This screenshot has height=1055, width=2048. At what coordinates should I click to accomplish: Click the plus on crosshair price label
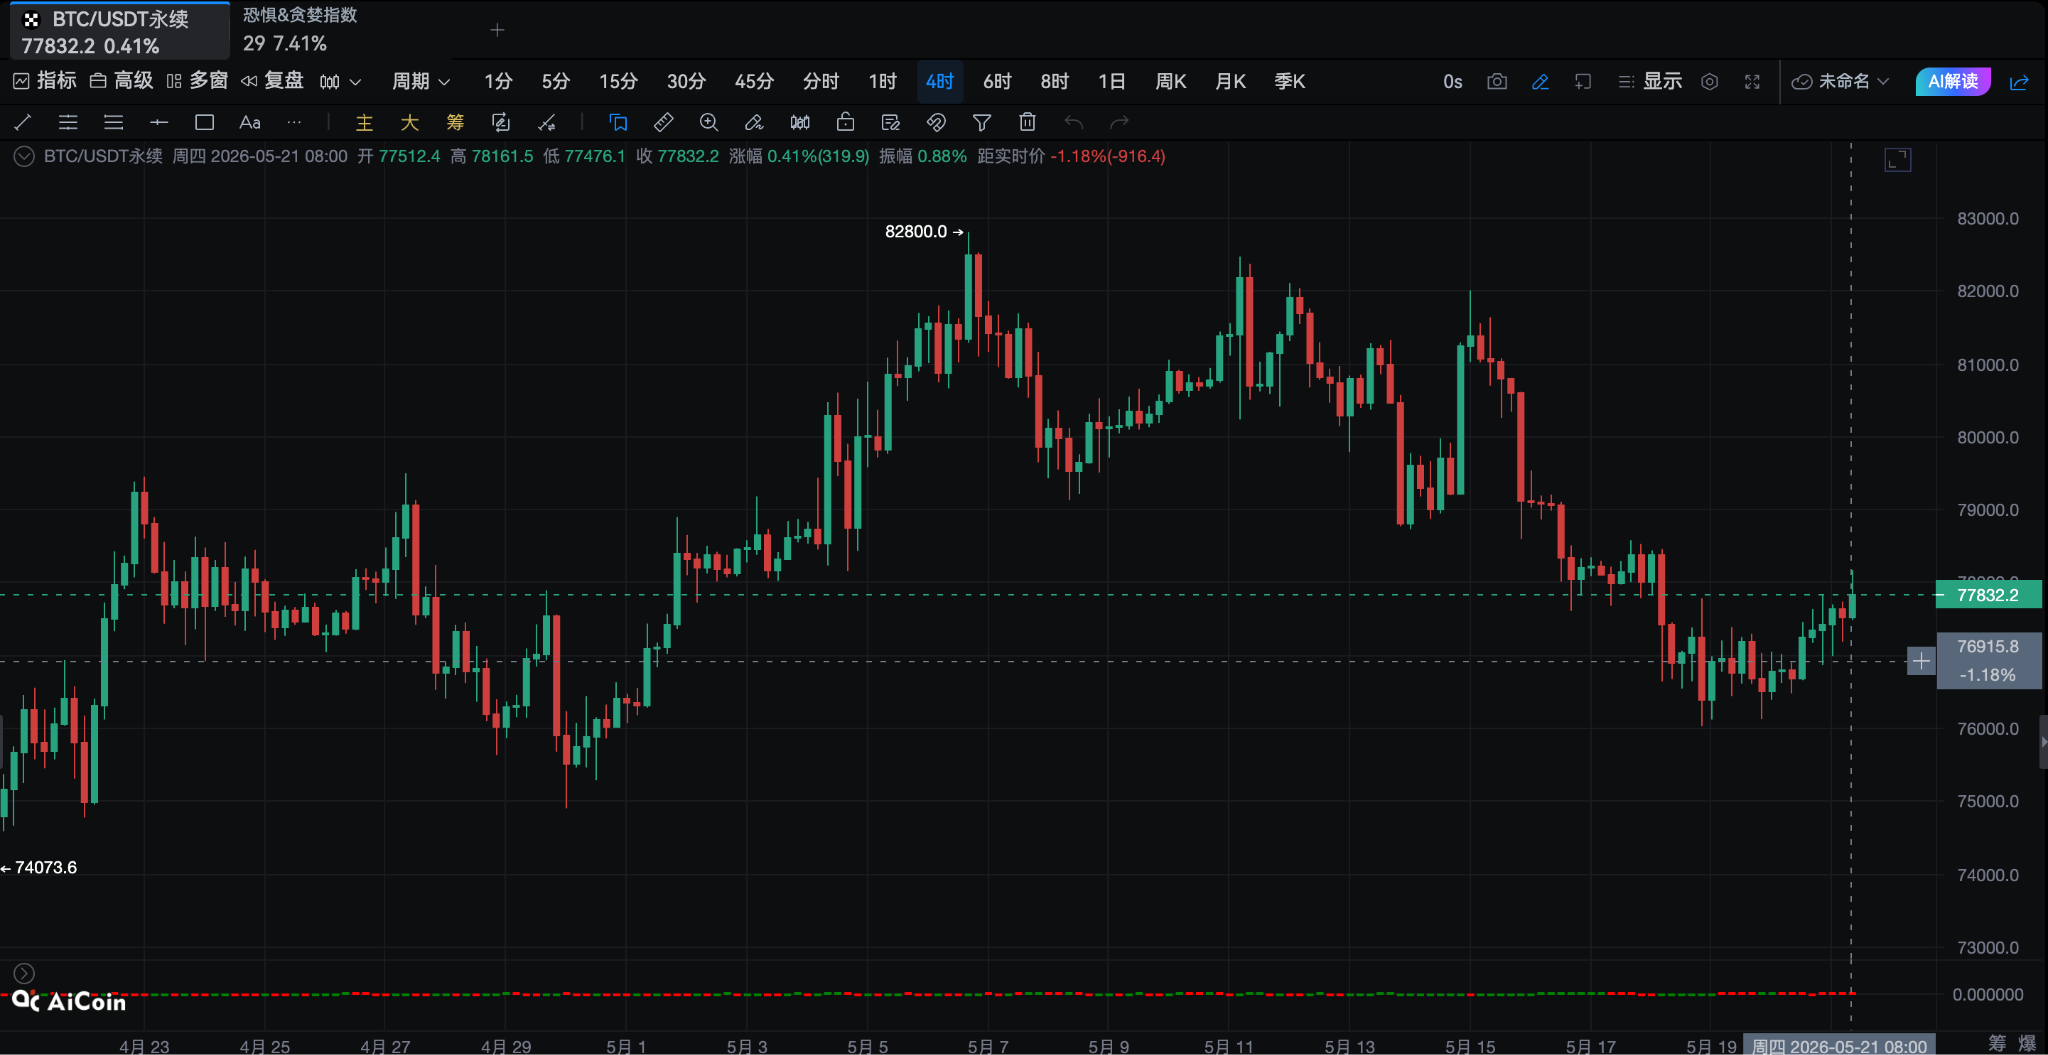pos(1921,661)
